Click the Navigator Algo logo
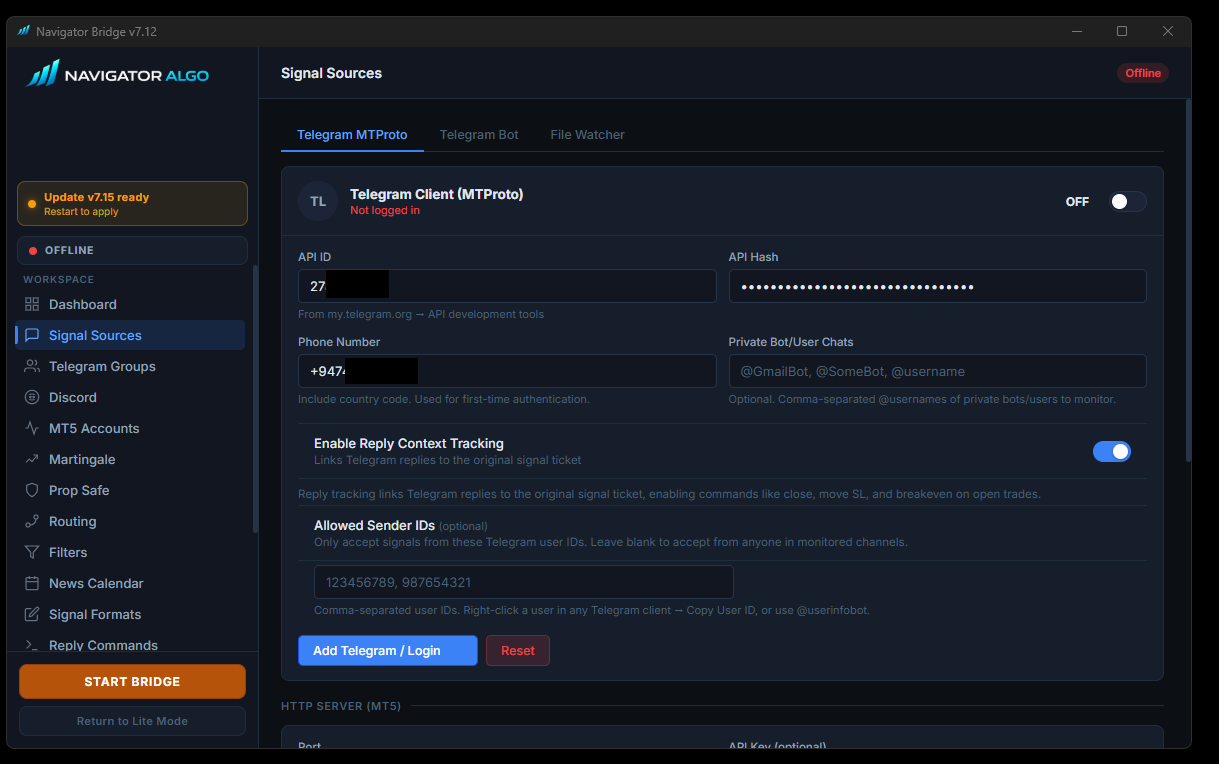The height and width of the screenshot is (764, 1219). (x=118, y=74)
